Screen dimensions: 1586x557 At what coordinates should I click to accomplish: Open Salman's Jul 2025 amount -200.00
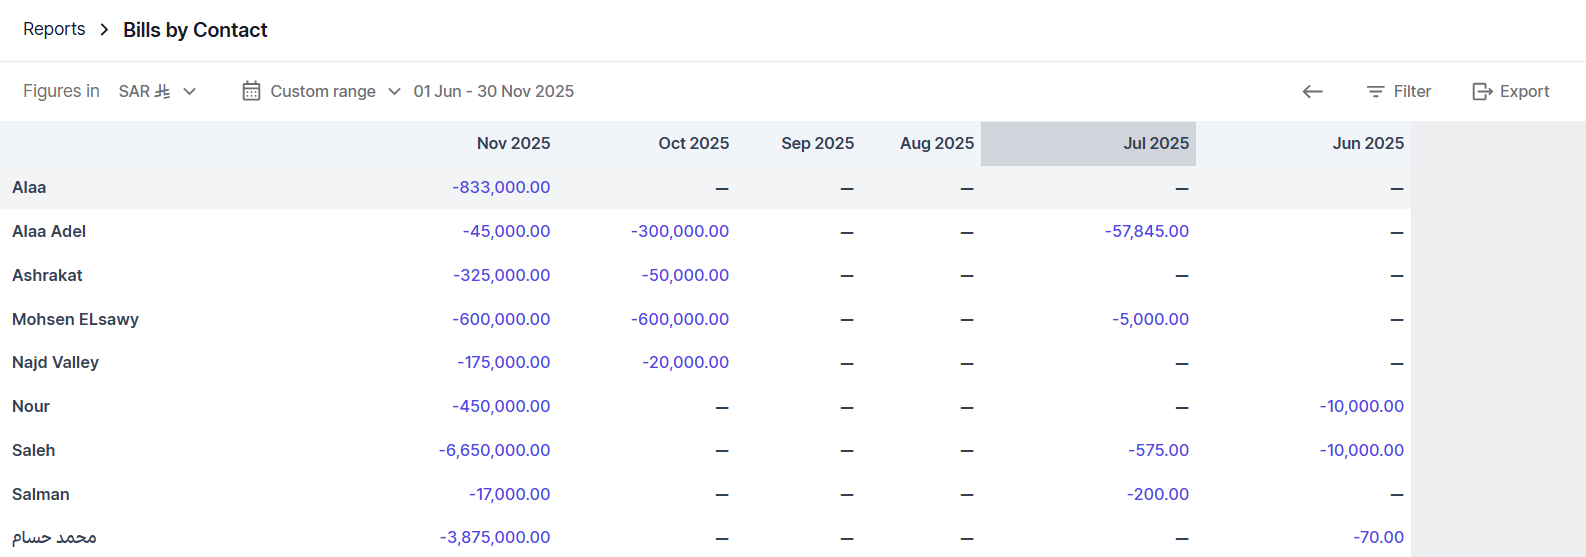(1157, 494)
